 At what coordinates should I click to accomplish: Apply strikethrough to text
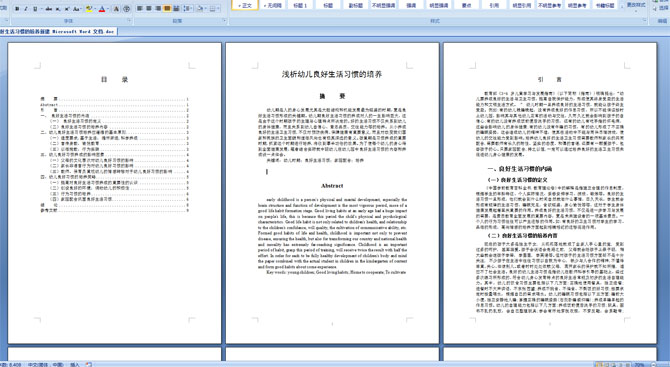point(49,9)
